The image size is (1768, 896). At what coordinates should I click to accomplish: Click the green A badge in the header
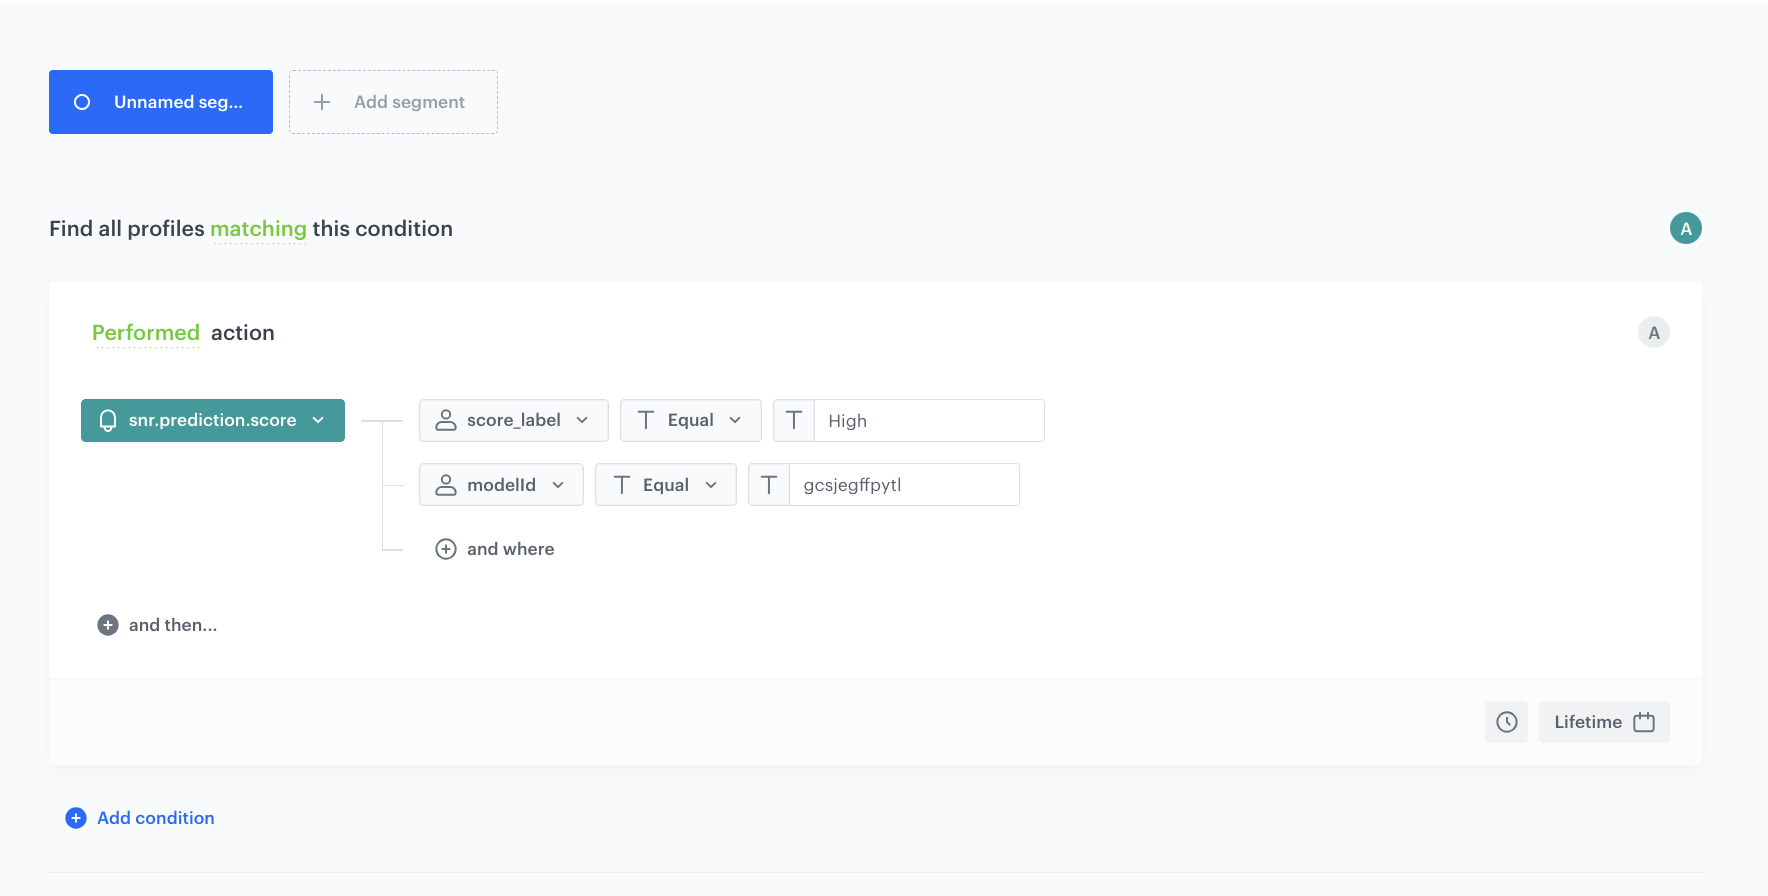point(1685,229)
